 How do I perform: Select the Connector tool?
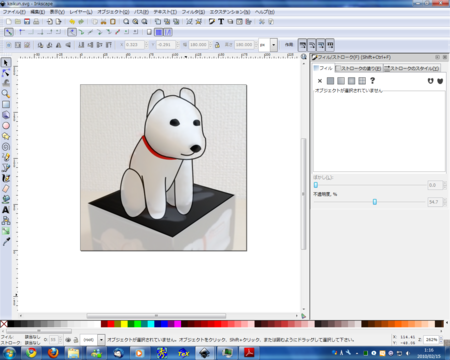click(x=6, y=220)
